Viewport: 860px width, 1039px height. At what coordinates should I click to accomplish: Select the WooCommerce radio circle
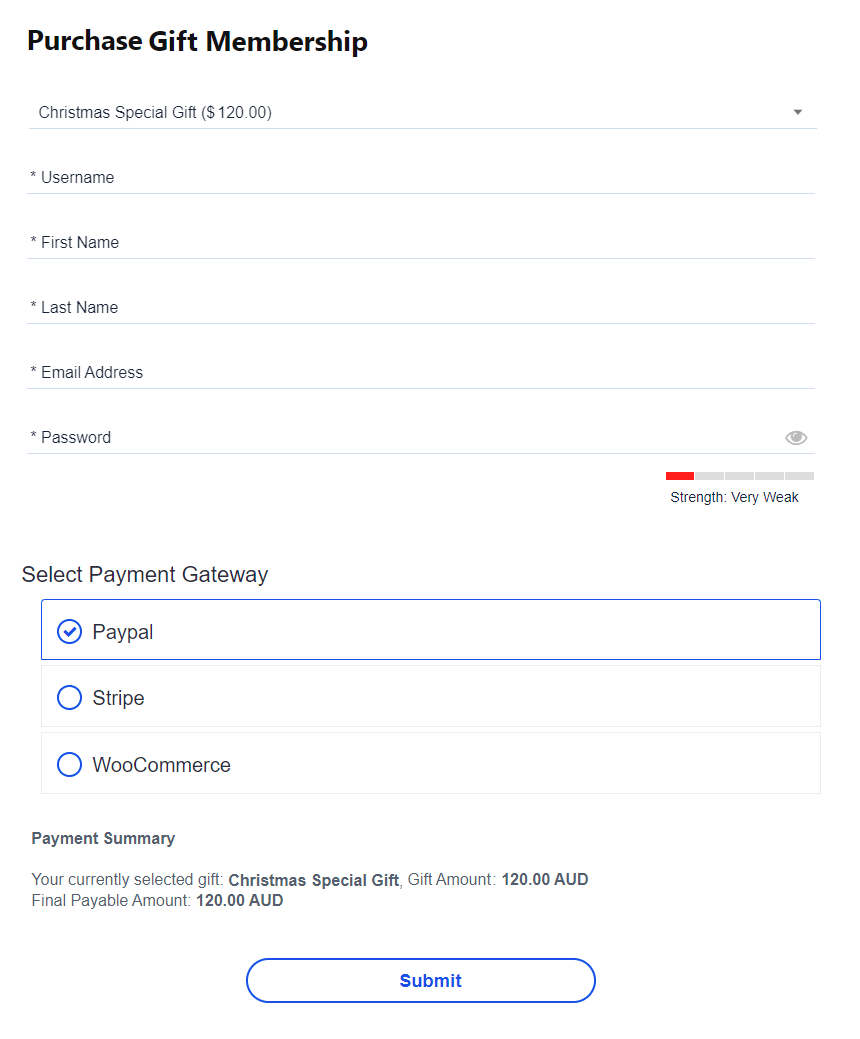[70, 764]
